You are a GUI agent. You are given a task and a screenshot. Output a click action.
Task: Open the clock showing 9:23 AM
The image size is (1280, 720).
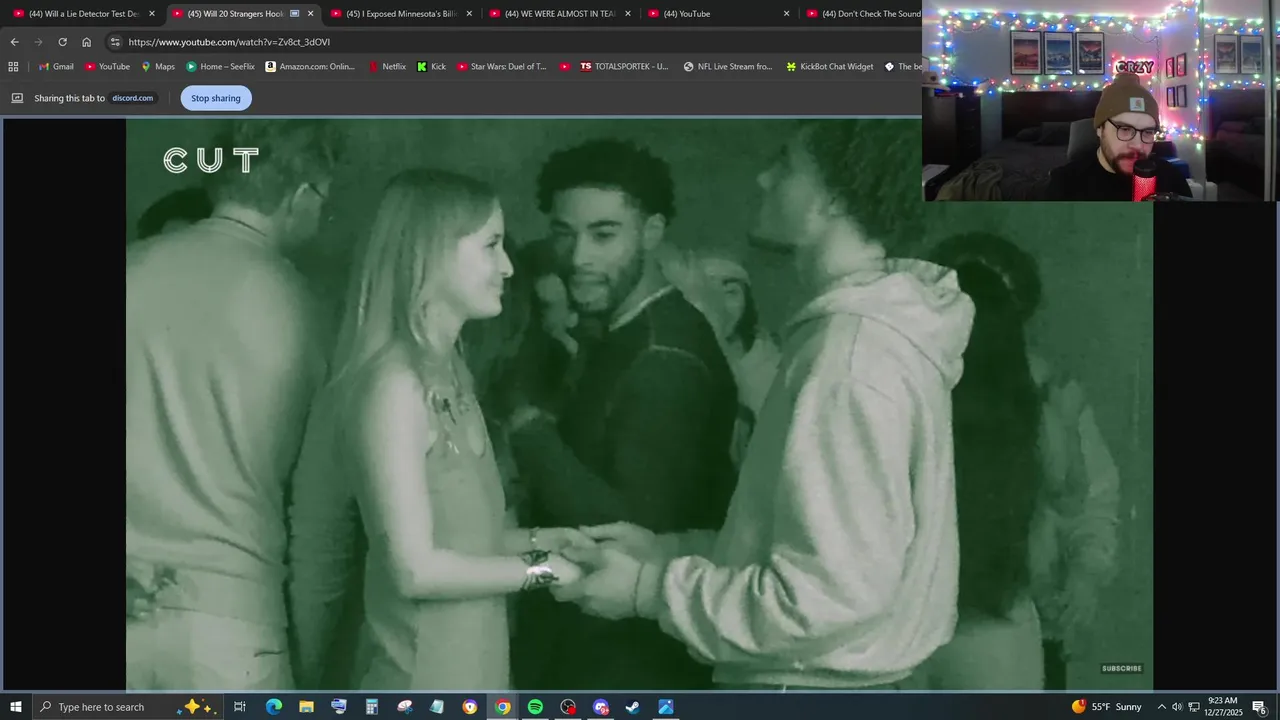coord(1222,707)
